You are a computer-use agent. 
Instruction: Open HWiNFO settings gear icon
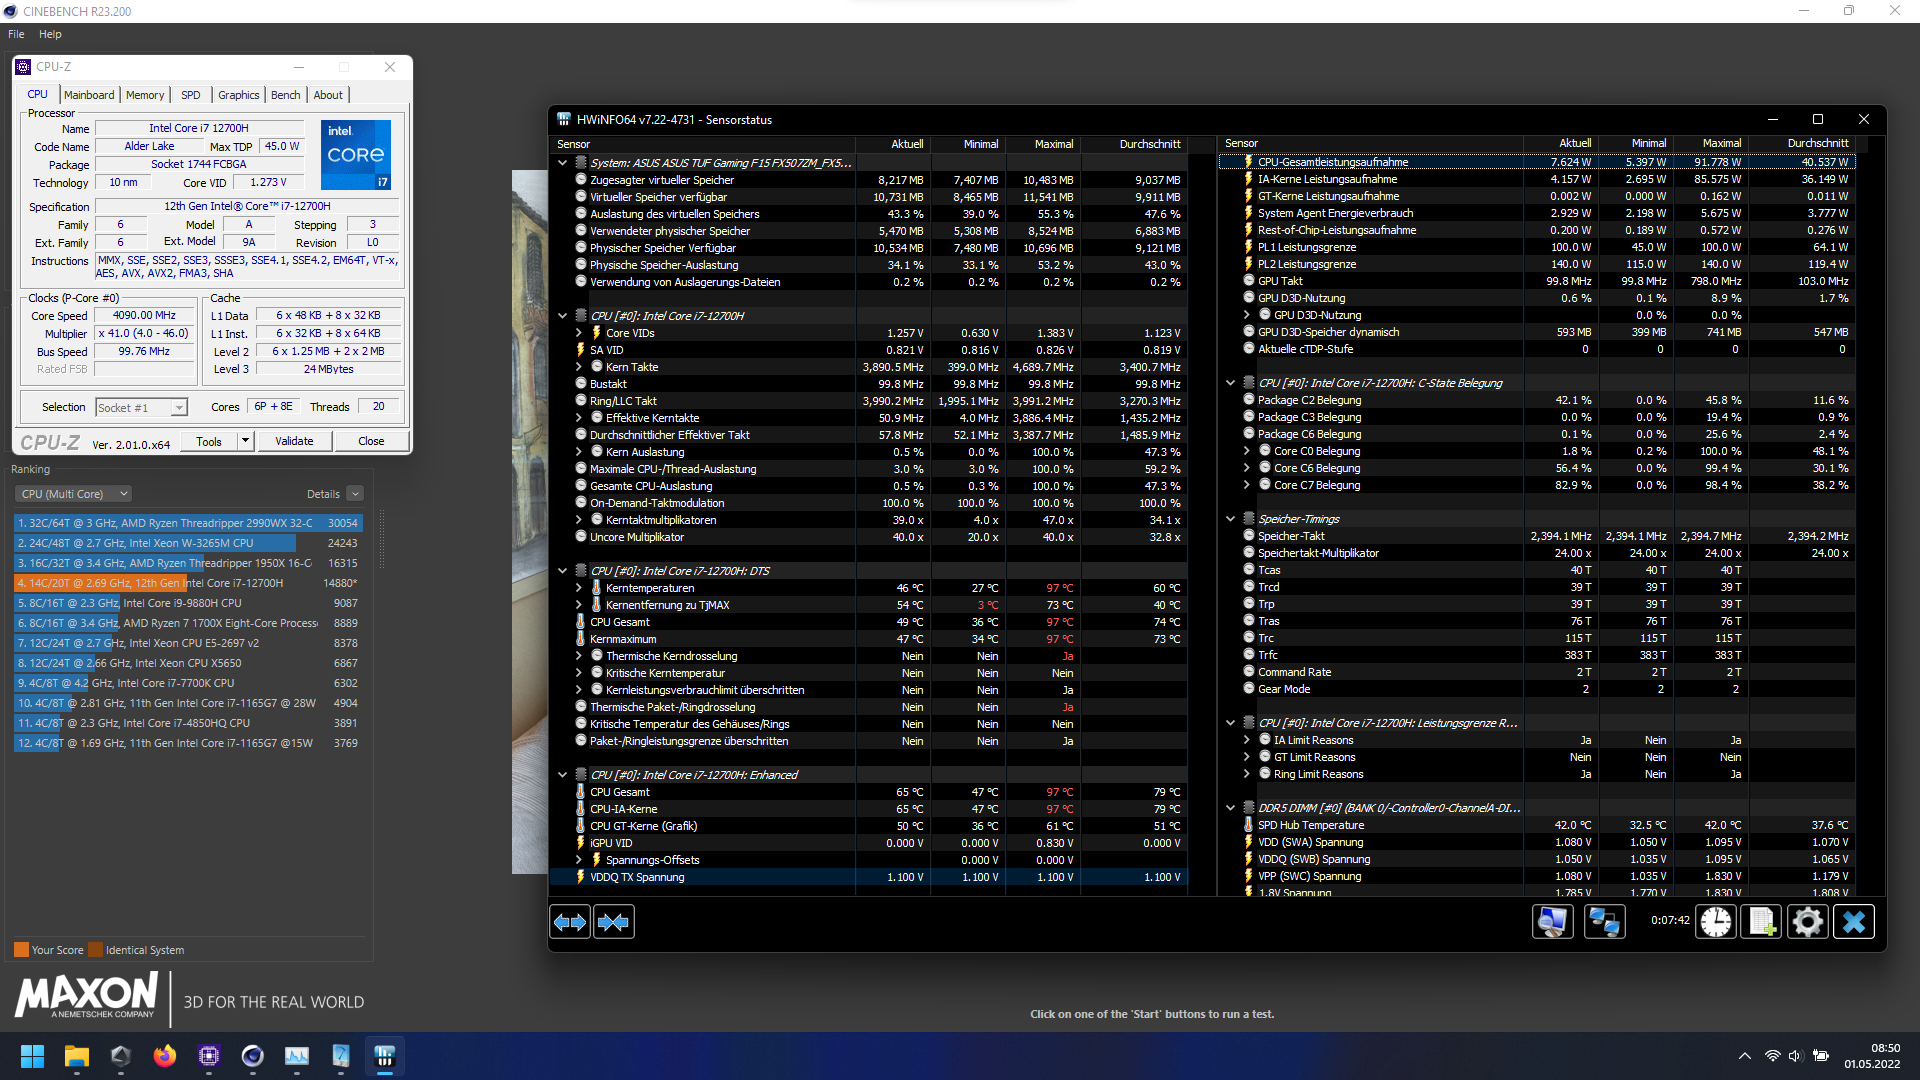[1807, 922]
